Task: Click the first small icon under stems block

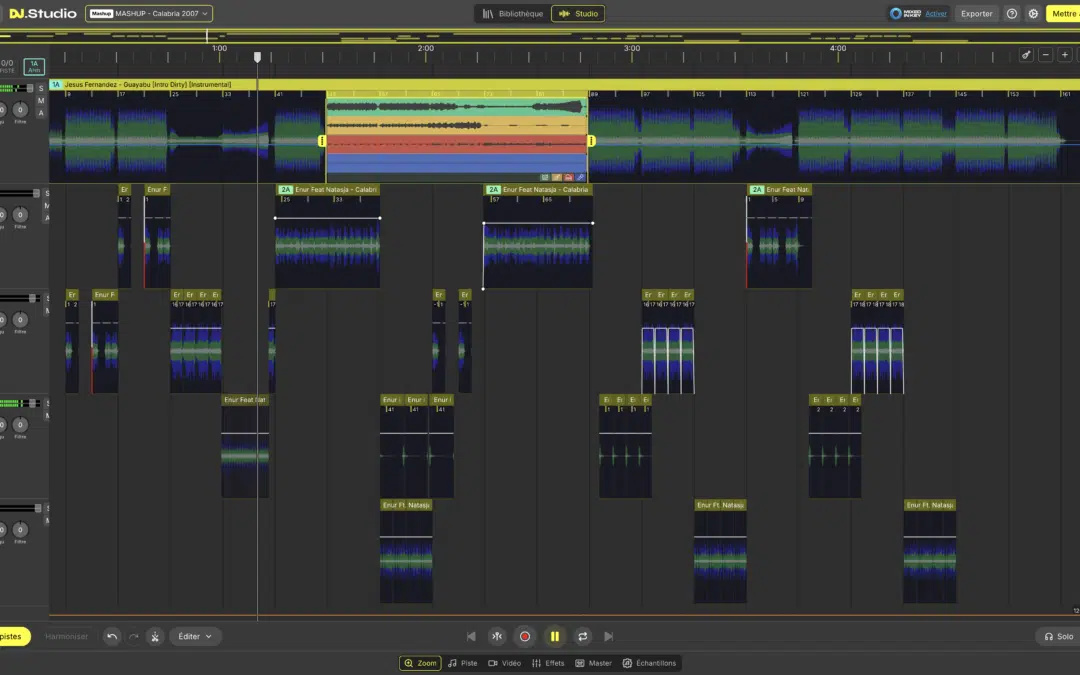Action: click(x=545, y=177)
